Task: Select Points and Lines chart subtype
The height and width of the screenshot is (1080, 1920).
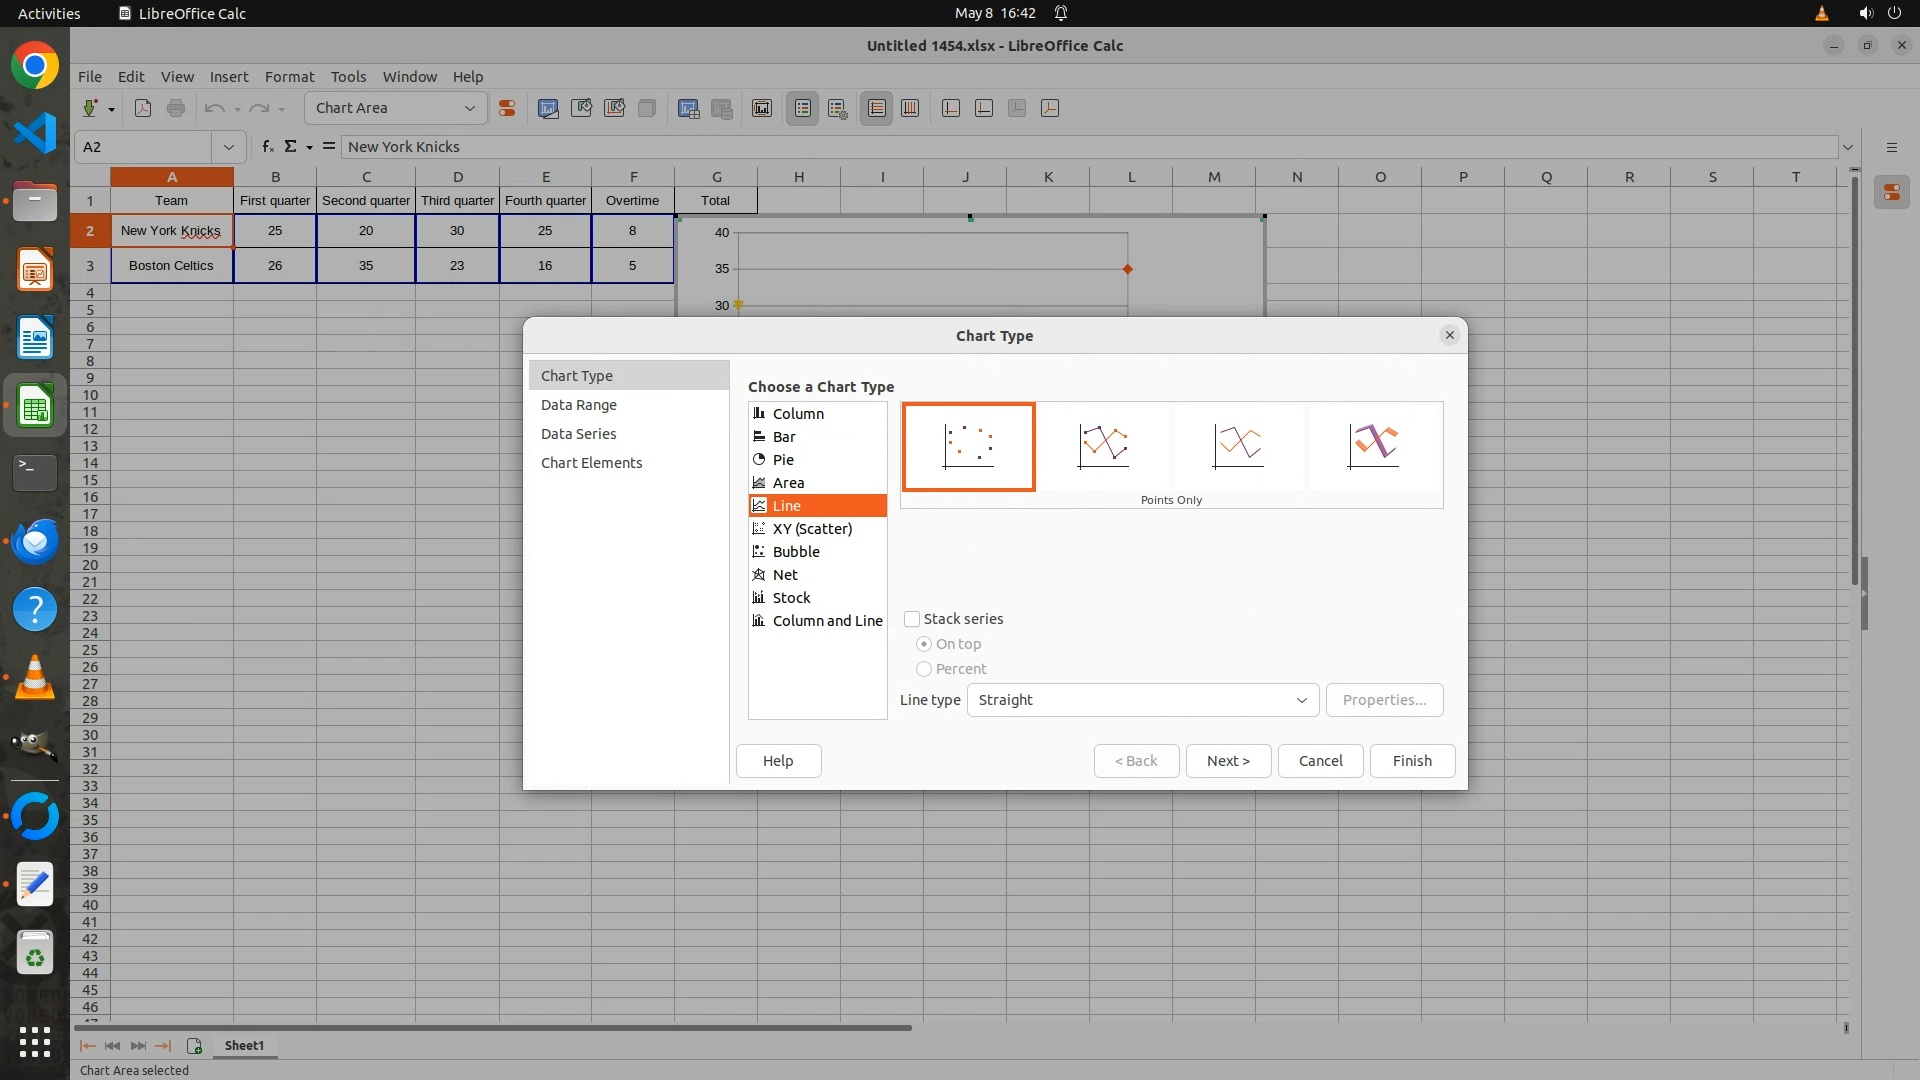Action: (1103, 446)
